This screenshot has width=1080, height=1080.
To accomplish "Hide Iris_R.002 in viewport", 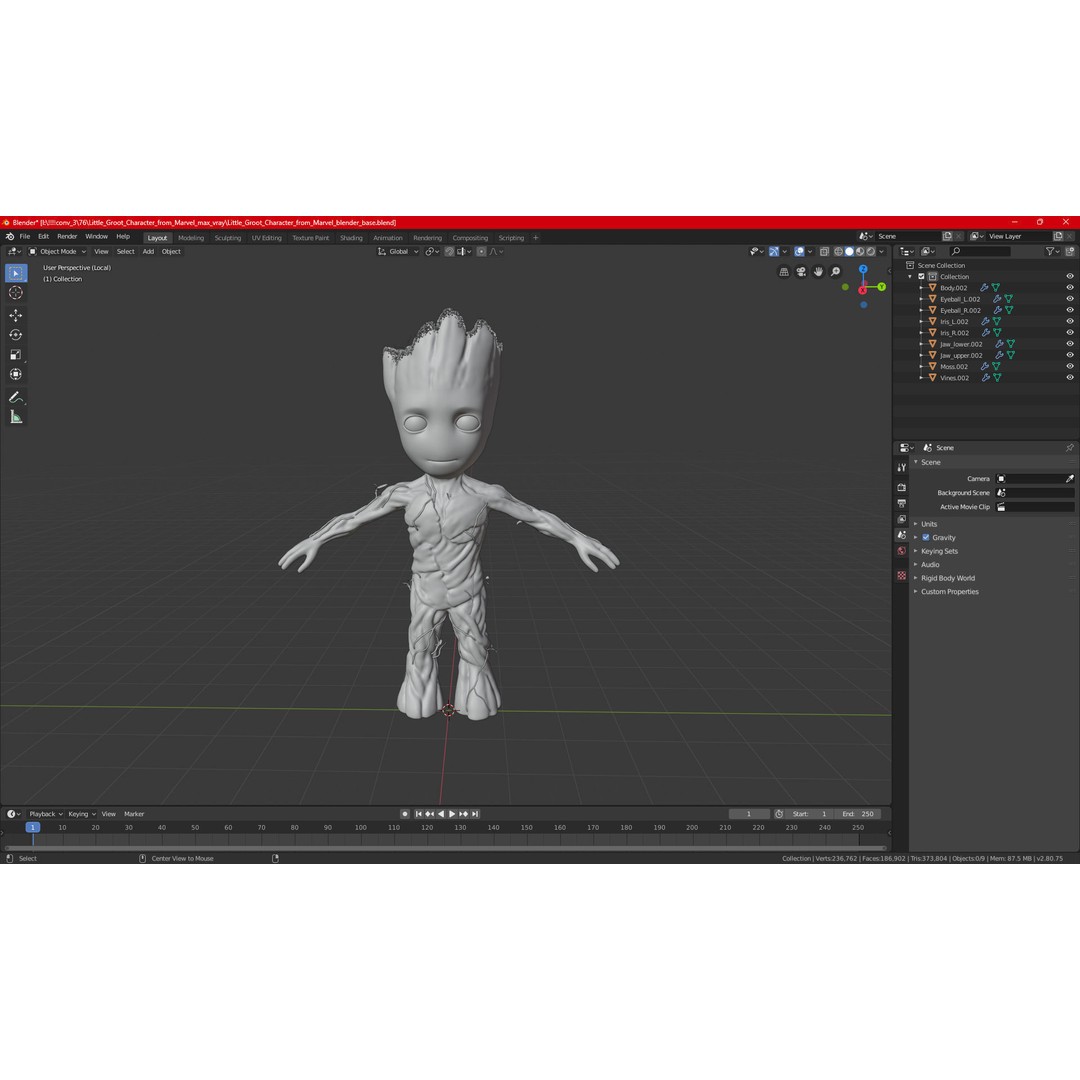I will 1070,333.
